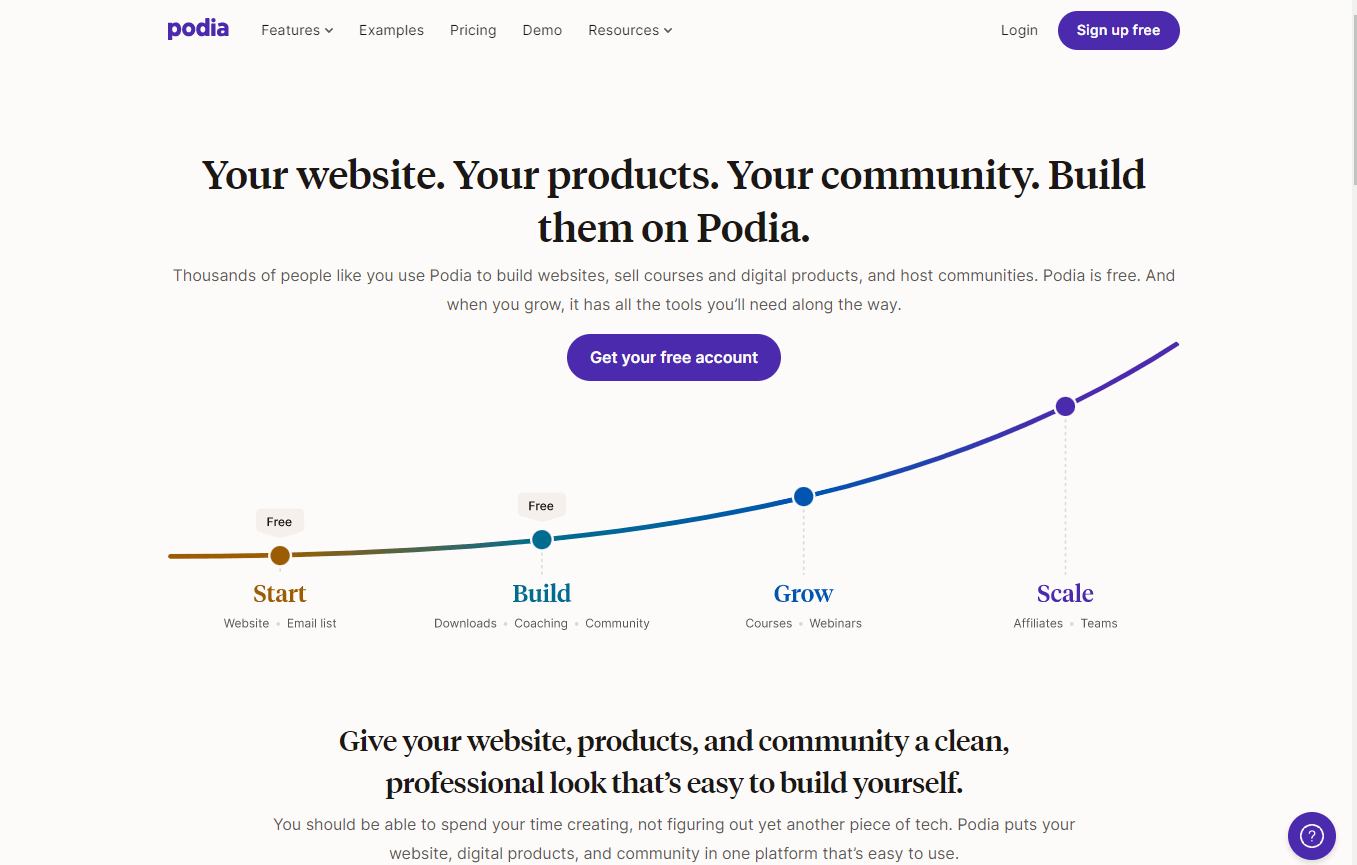Click the purple Scale circle marker
The image size is (1357, 865).
1065,406
